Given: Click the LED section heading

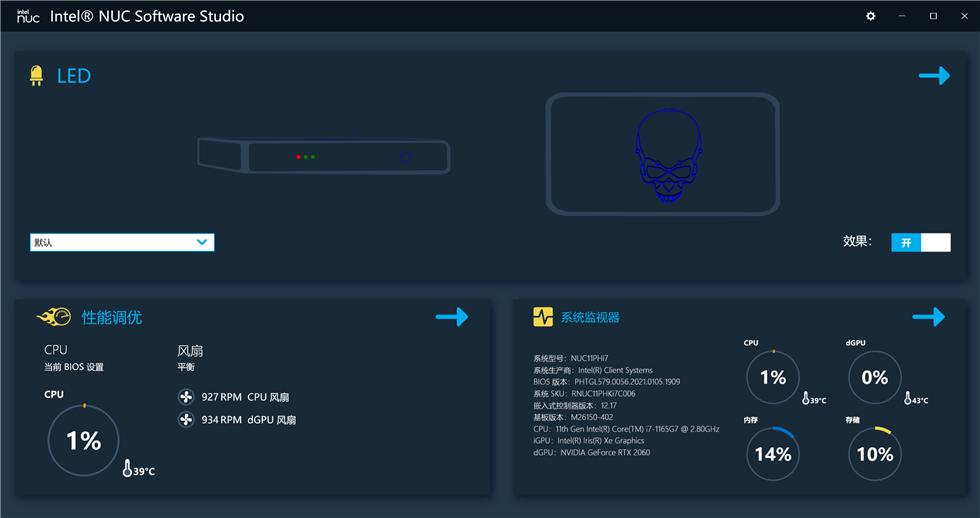Looking at the screenshot, I should pos(74,76).
